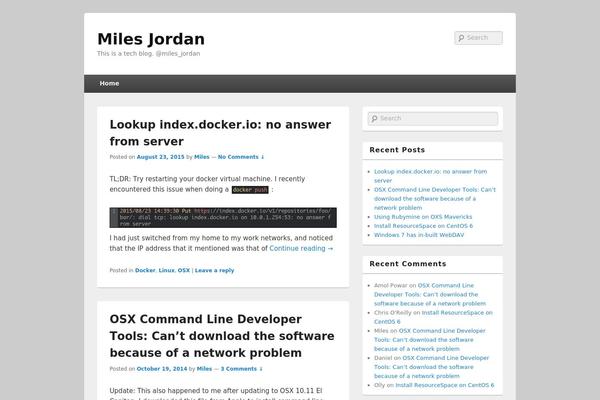Open the OSX category link
Screen dimensions: 600x400
click(184, 270)
